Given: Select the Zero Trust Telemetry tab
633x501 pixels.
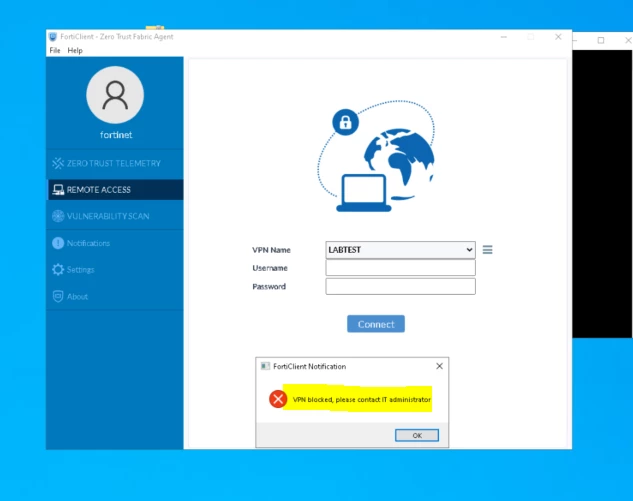Looking at the screenshot, I should tap(115, 163).
